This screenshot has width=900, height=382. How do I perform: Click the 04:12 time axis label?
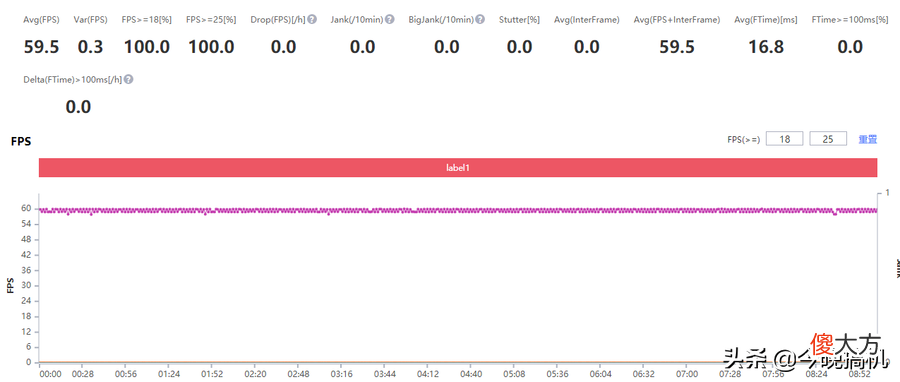[427, 374]
